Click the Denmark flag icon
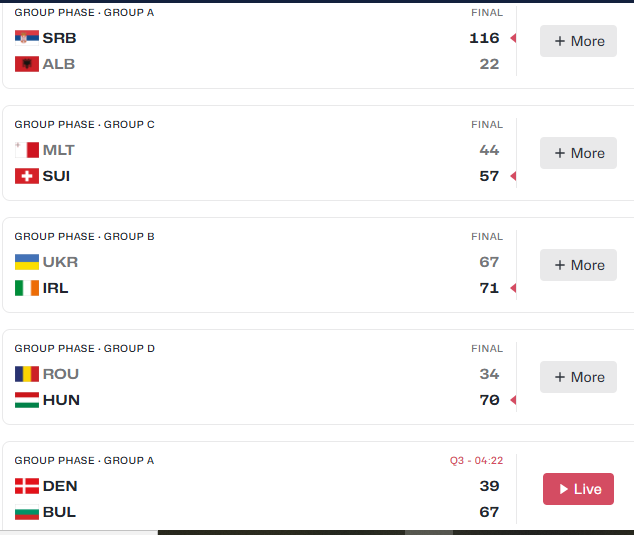634x535 pixels. coord(27,486)
